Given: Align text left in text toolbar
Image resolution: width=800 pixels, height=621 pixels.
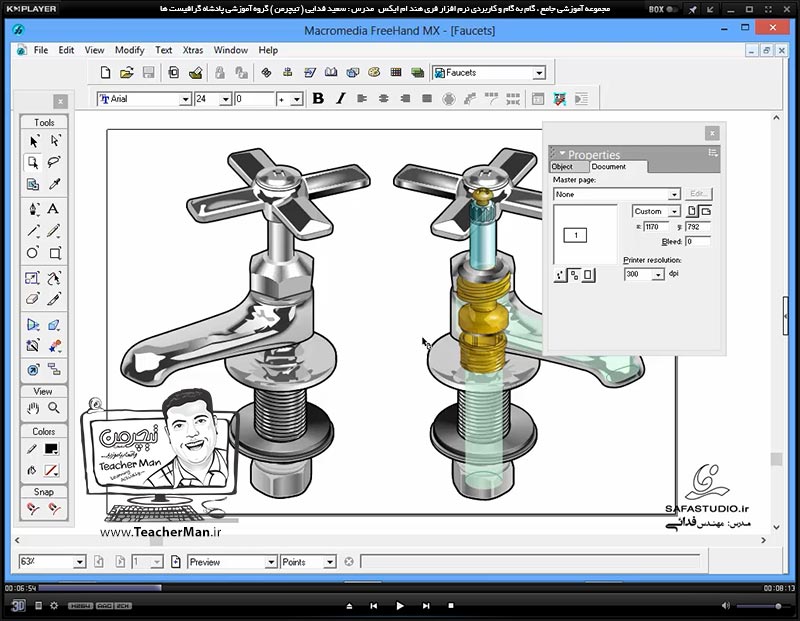Looking at the screenshot, I should pyautogui.click(x=362, y=98).
